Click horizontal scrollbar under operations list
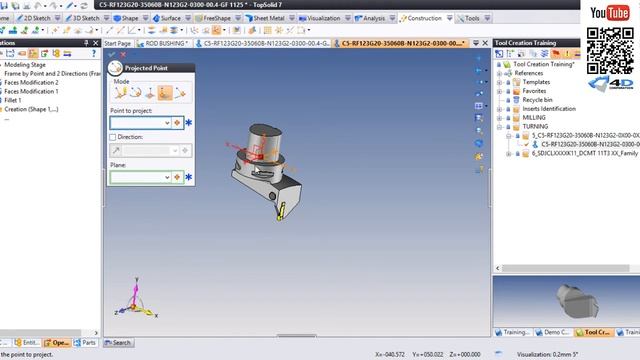This screenshot has width=640, height=360. [41, 333]
